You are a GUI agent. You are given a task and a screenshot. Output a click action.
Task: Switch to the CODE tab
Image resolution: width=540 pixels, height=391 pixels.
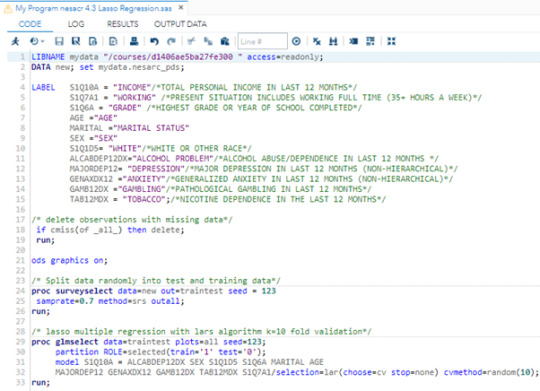pos(30,24)
